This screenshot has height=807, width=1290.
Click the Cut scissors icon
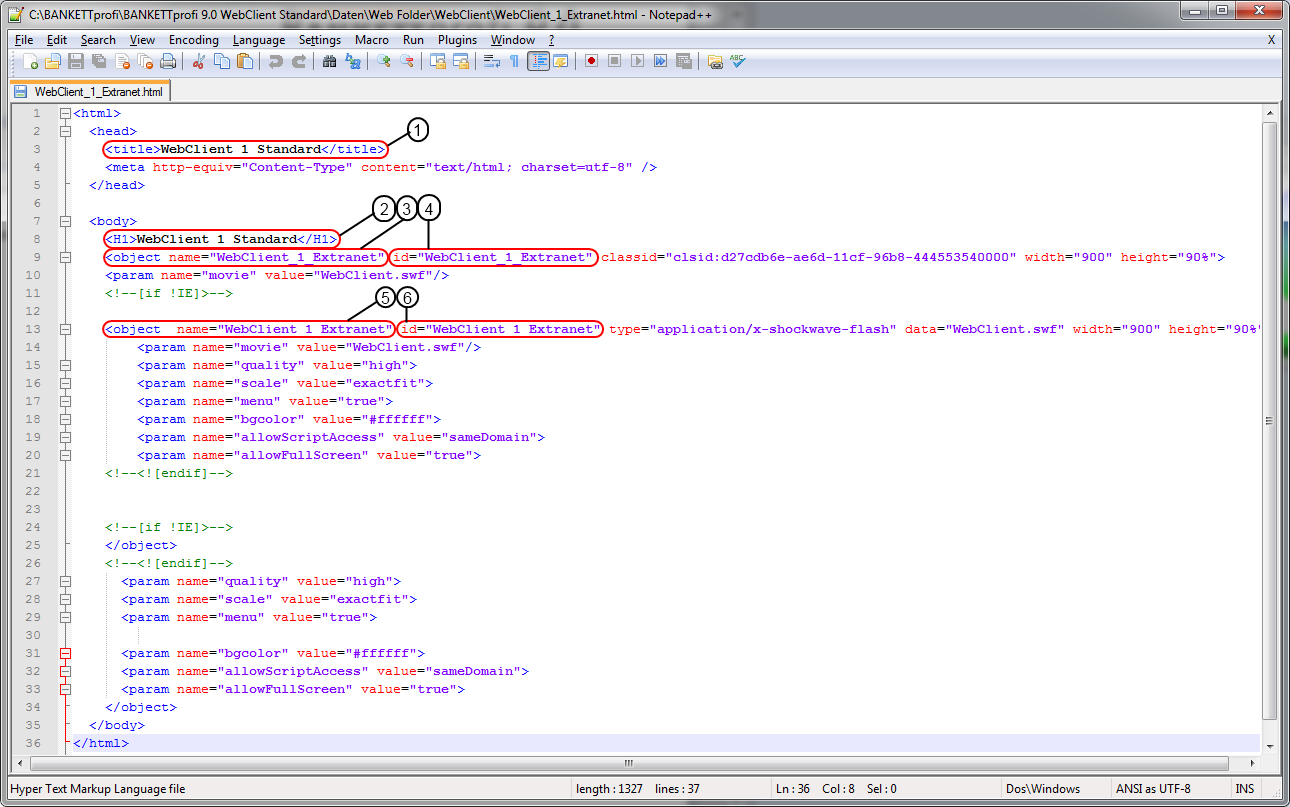[199, 62]
